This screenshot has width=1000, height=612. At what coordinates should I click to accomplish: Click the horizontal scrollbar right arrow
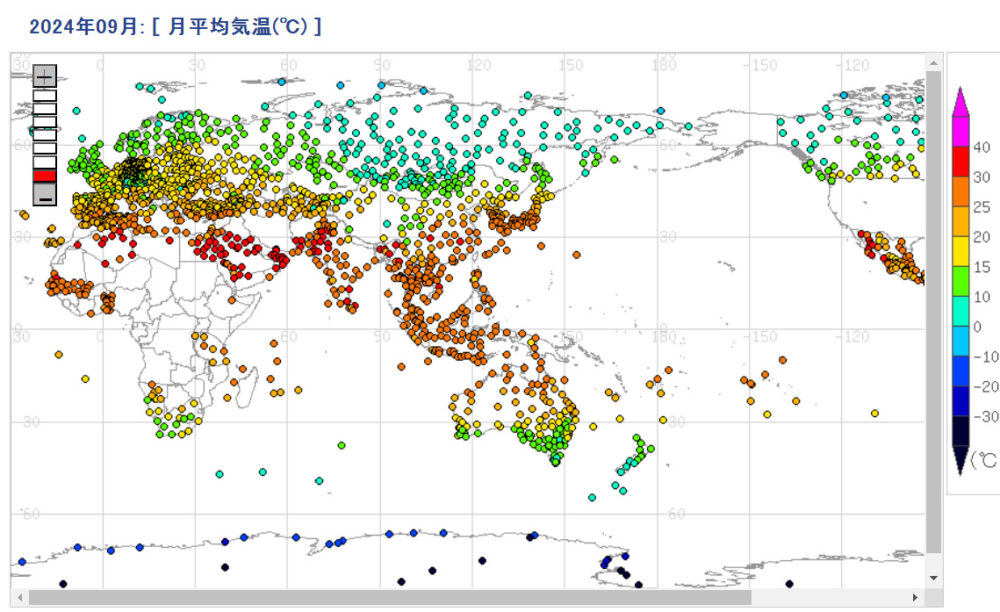[917, 597]
